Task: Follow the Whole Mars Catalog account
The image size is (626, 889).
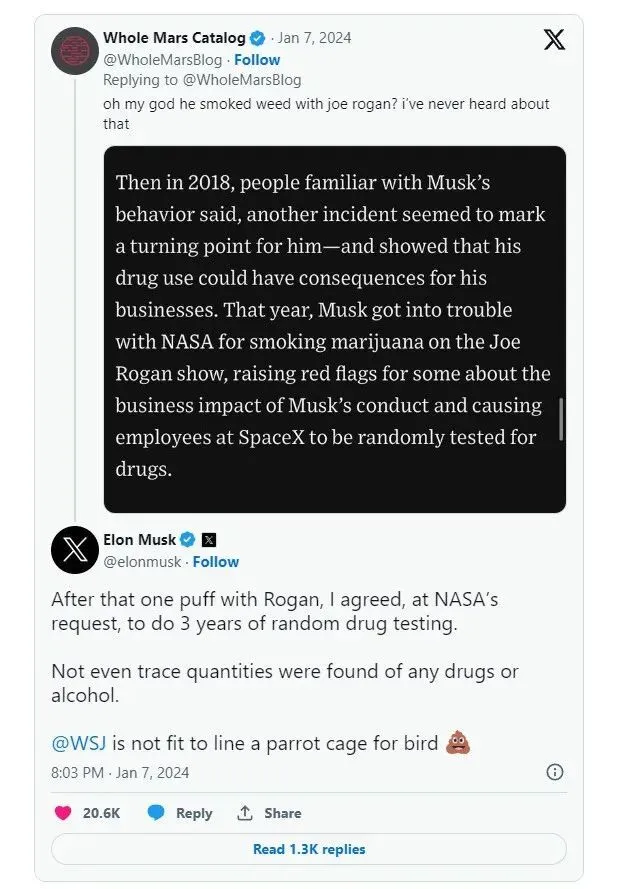Action: click(257, 60)
